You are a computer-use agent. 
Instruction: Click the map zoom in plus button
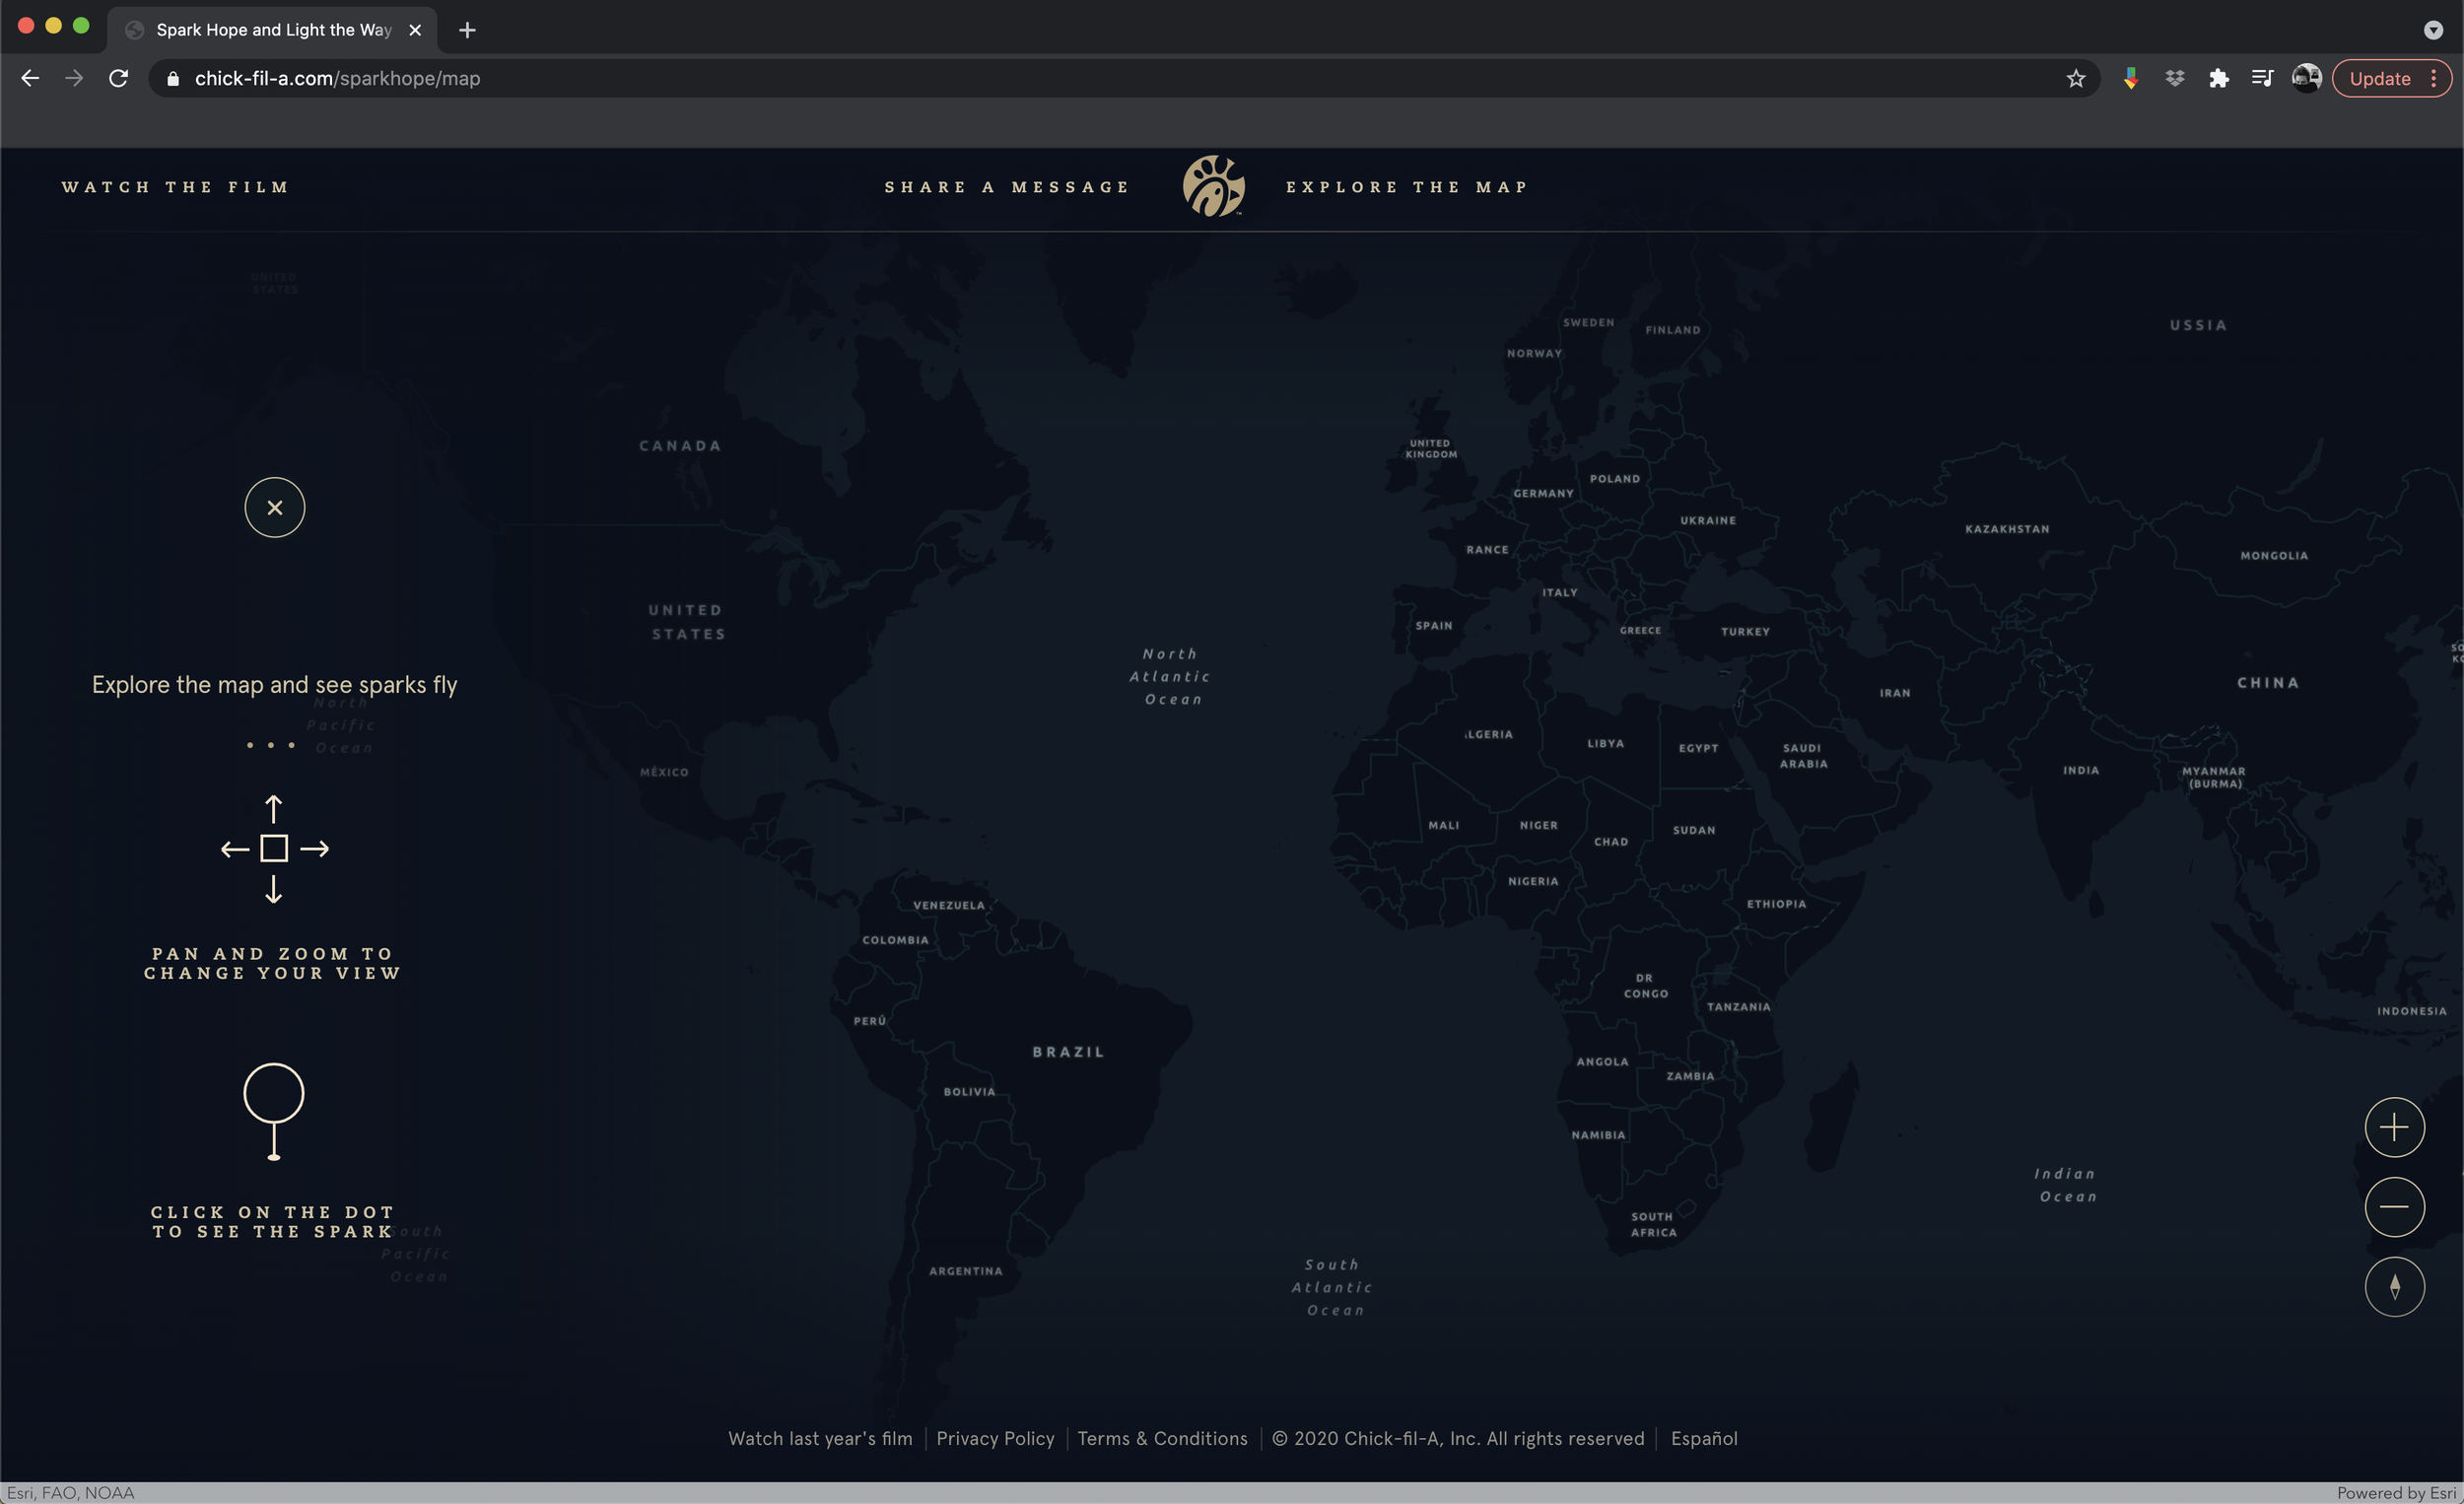point(2394,1128)
